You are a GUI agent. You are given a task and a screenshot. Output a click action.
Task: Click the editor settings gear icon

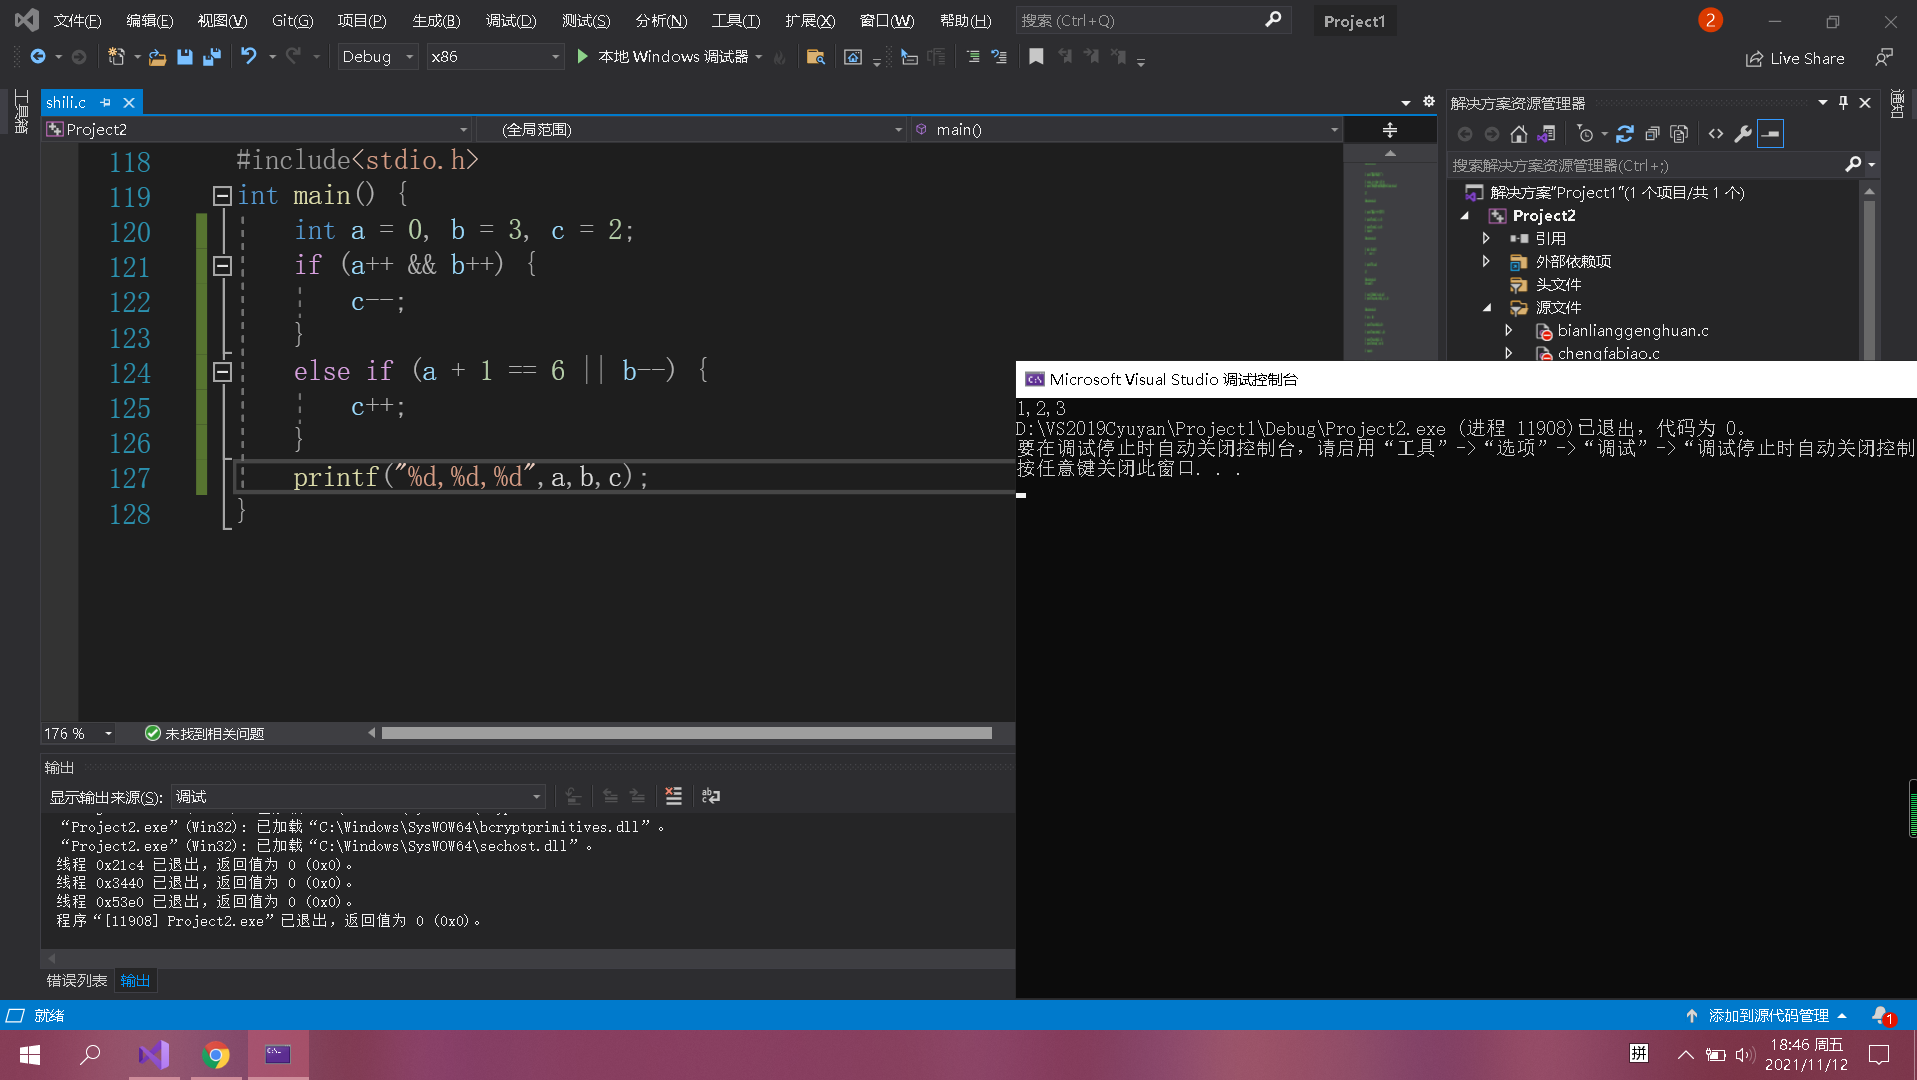[x=1429, y=102]
